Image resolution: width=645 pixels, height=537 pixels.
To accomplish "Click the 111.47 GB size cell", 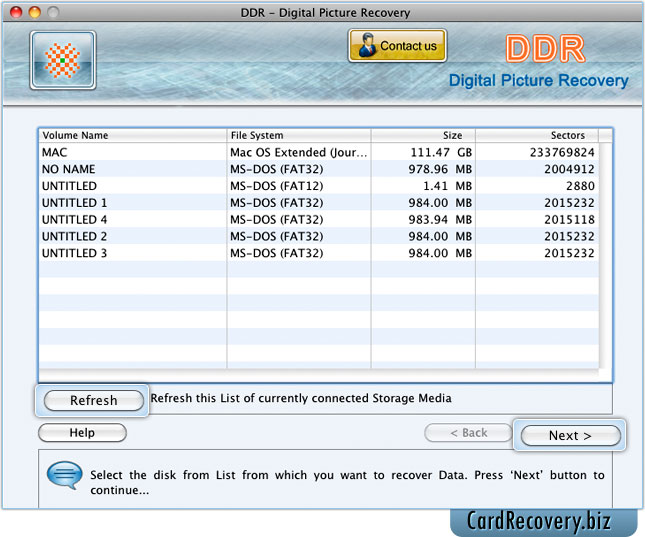I will click(x=423, y=152).
